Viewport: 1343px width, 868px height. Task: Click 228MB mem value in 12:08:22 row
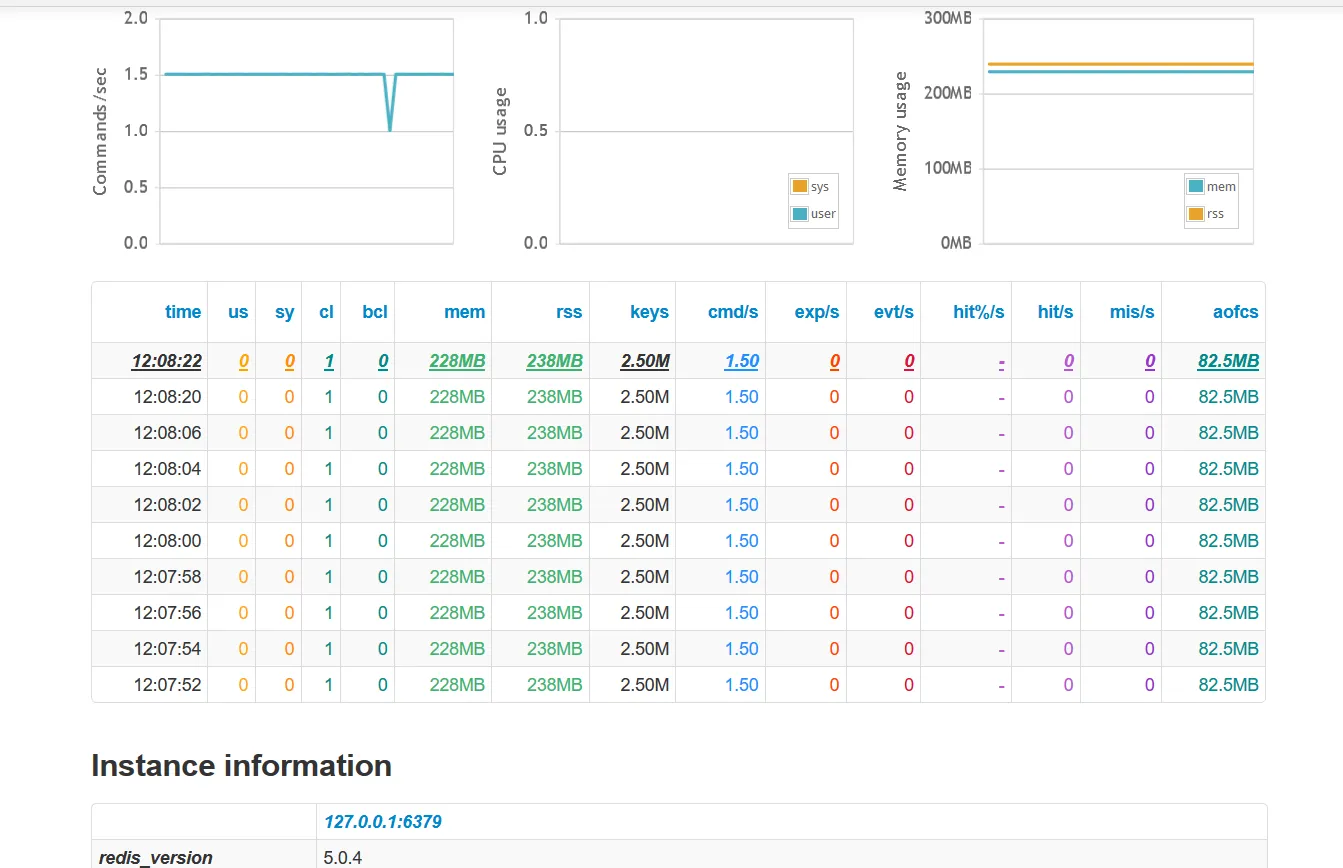point(457,361)
